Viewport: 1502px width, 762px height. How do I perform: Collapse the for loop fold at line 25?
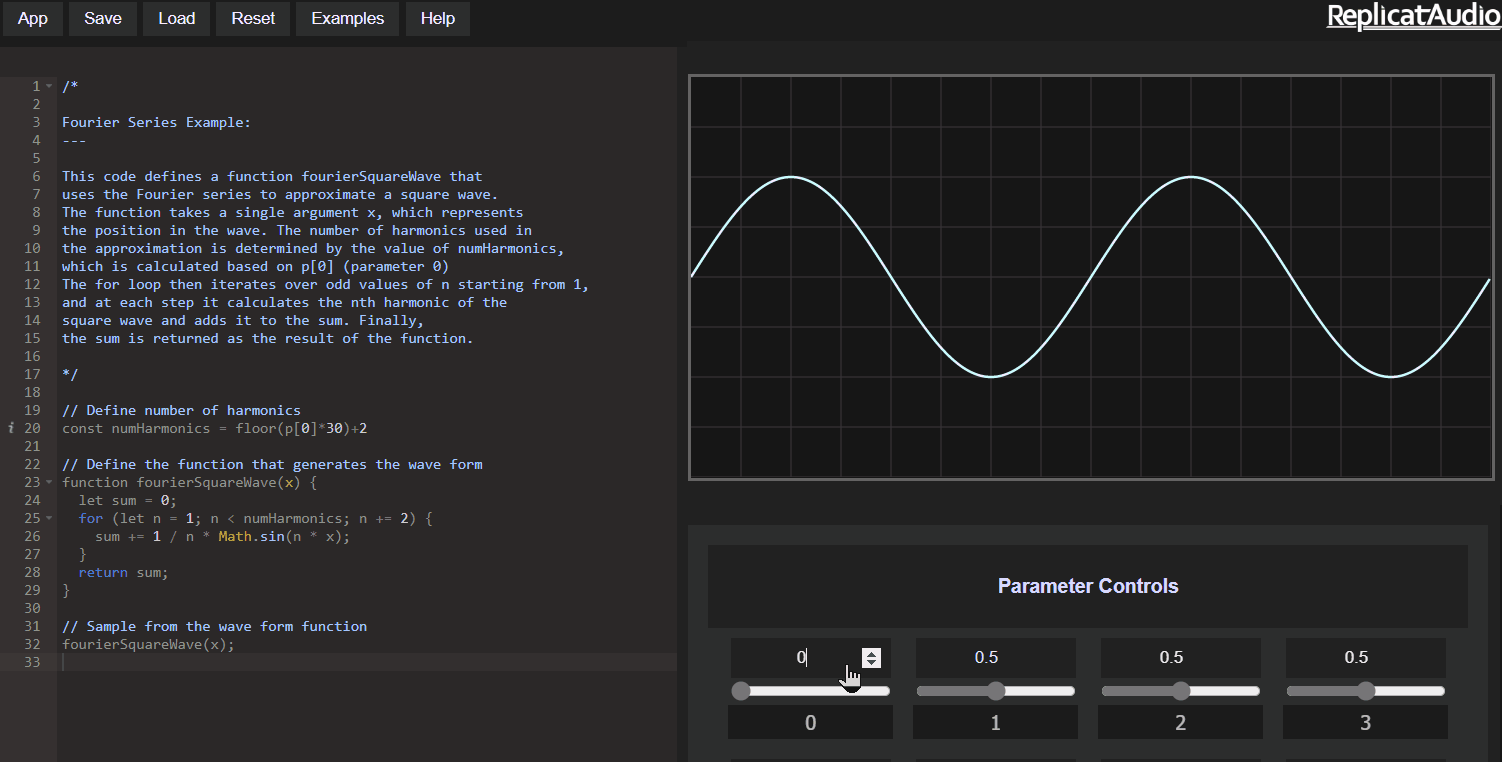click(47, 518)
